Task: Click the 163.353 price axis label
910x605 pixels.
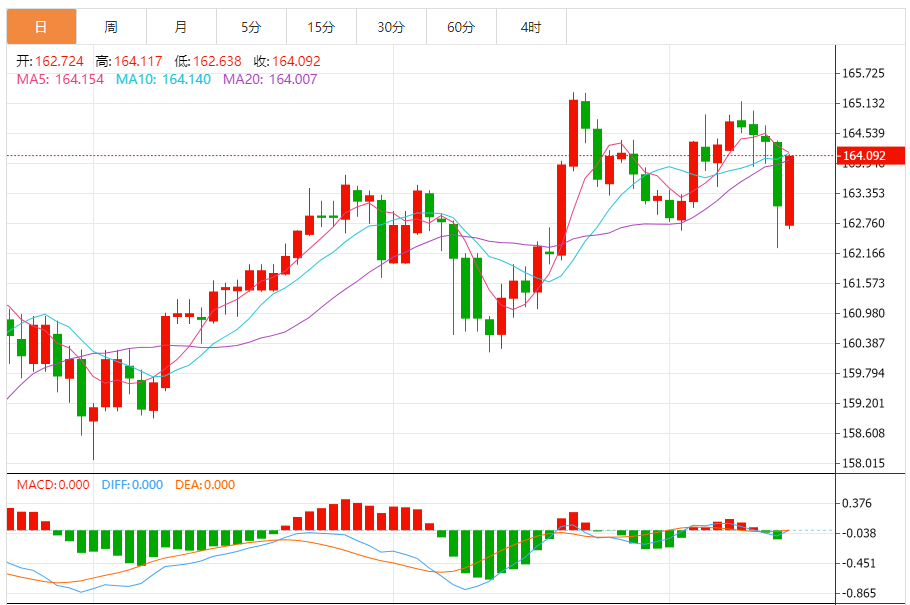Action: point(863,193)
